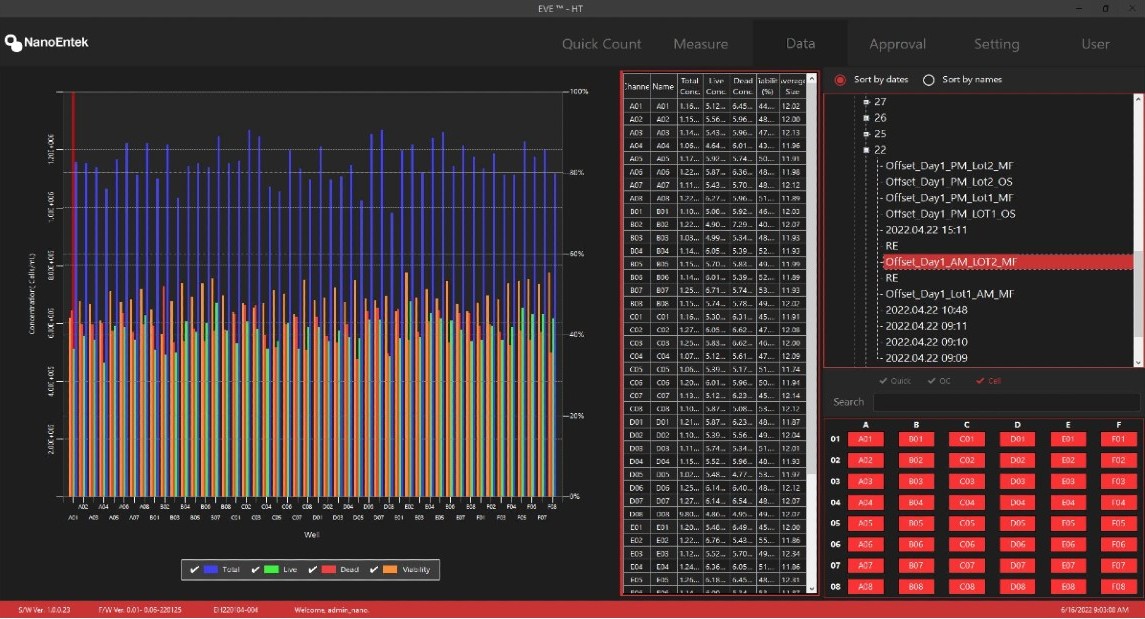1145x619 pixels.
Task: Expand the 27 date node in tree
Action: tap(866, 102)
